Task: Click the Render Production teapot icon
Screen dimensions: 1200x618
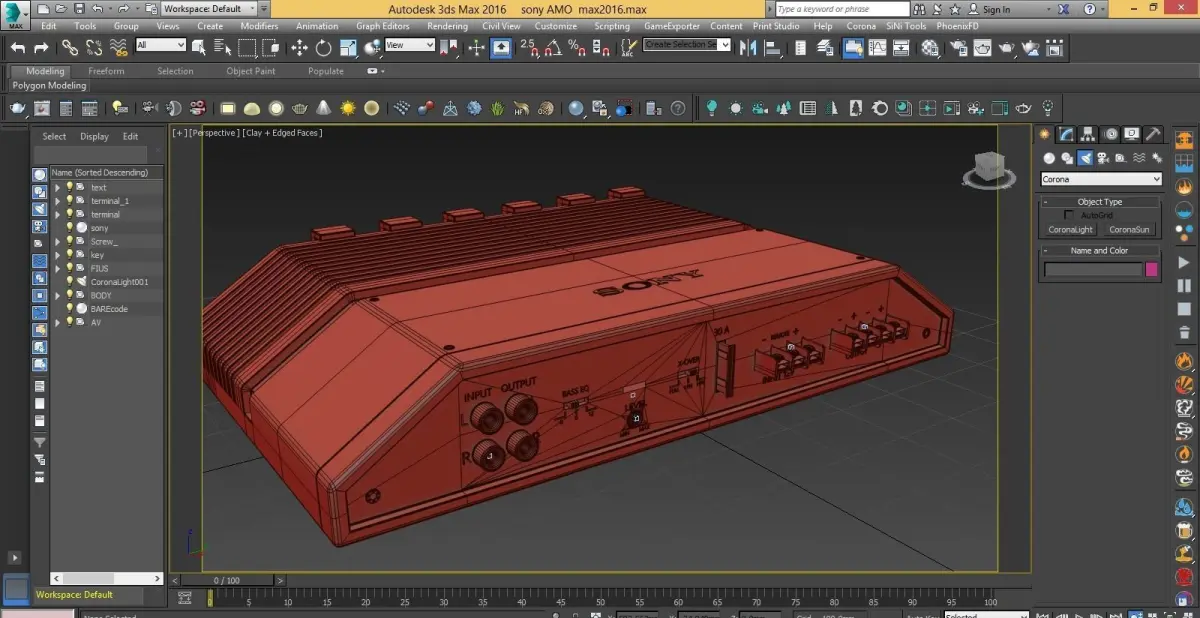Action: point(1008,47)
